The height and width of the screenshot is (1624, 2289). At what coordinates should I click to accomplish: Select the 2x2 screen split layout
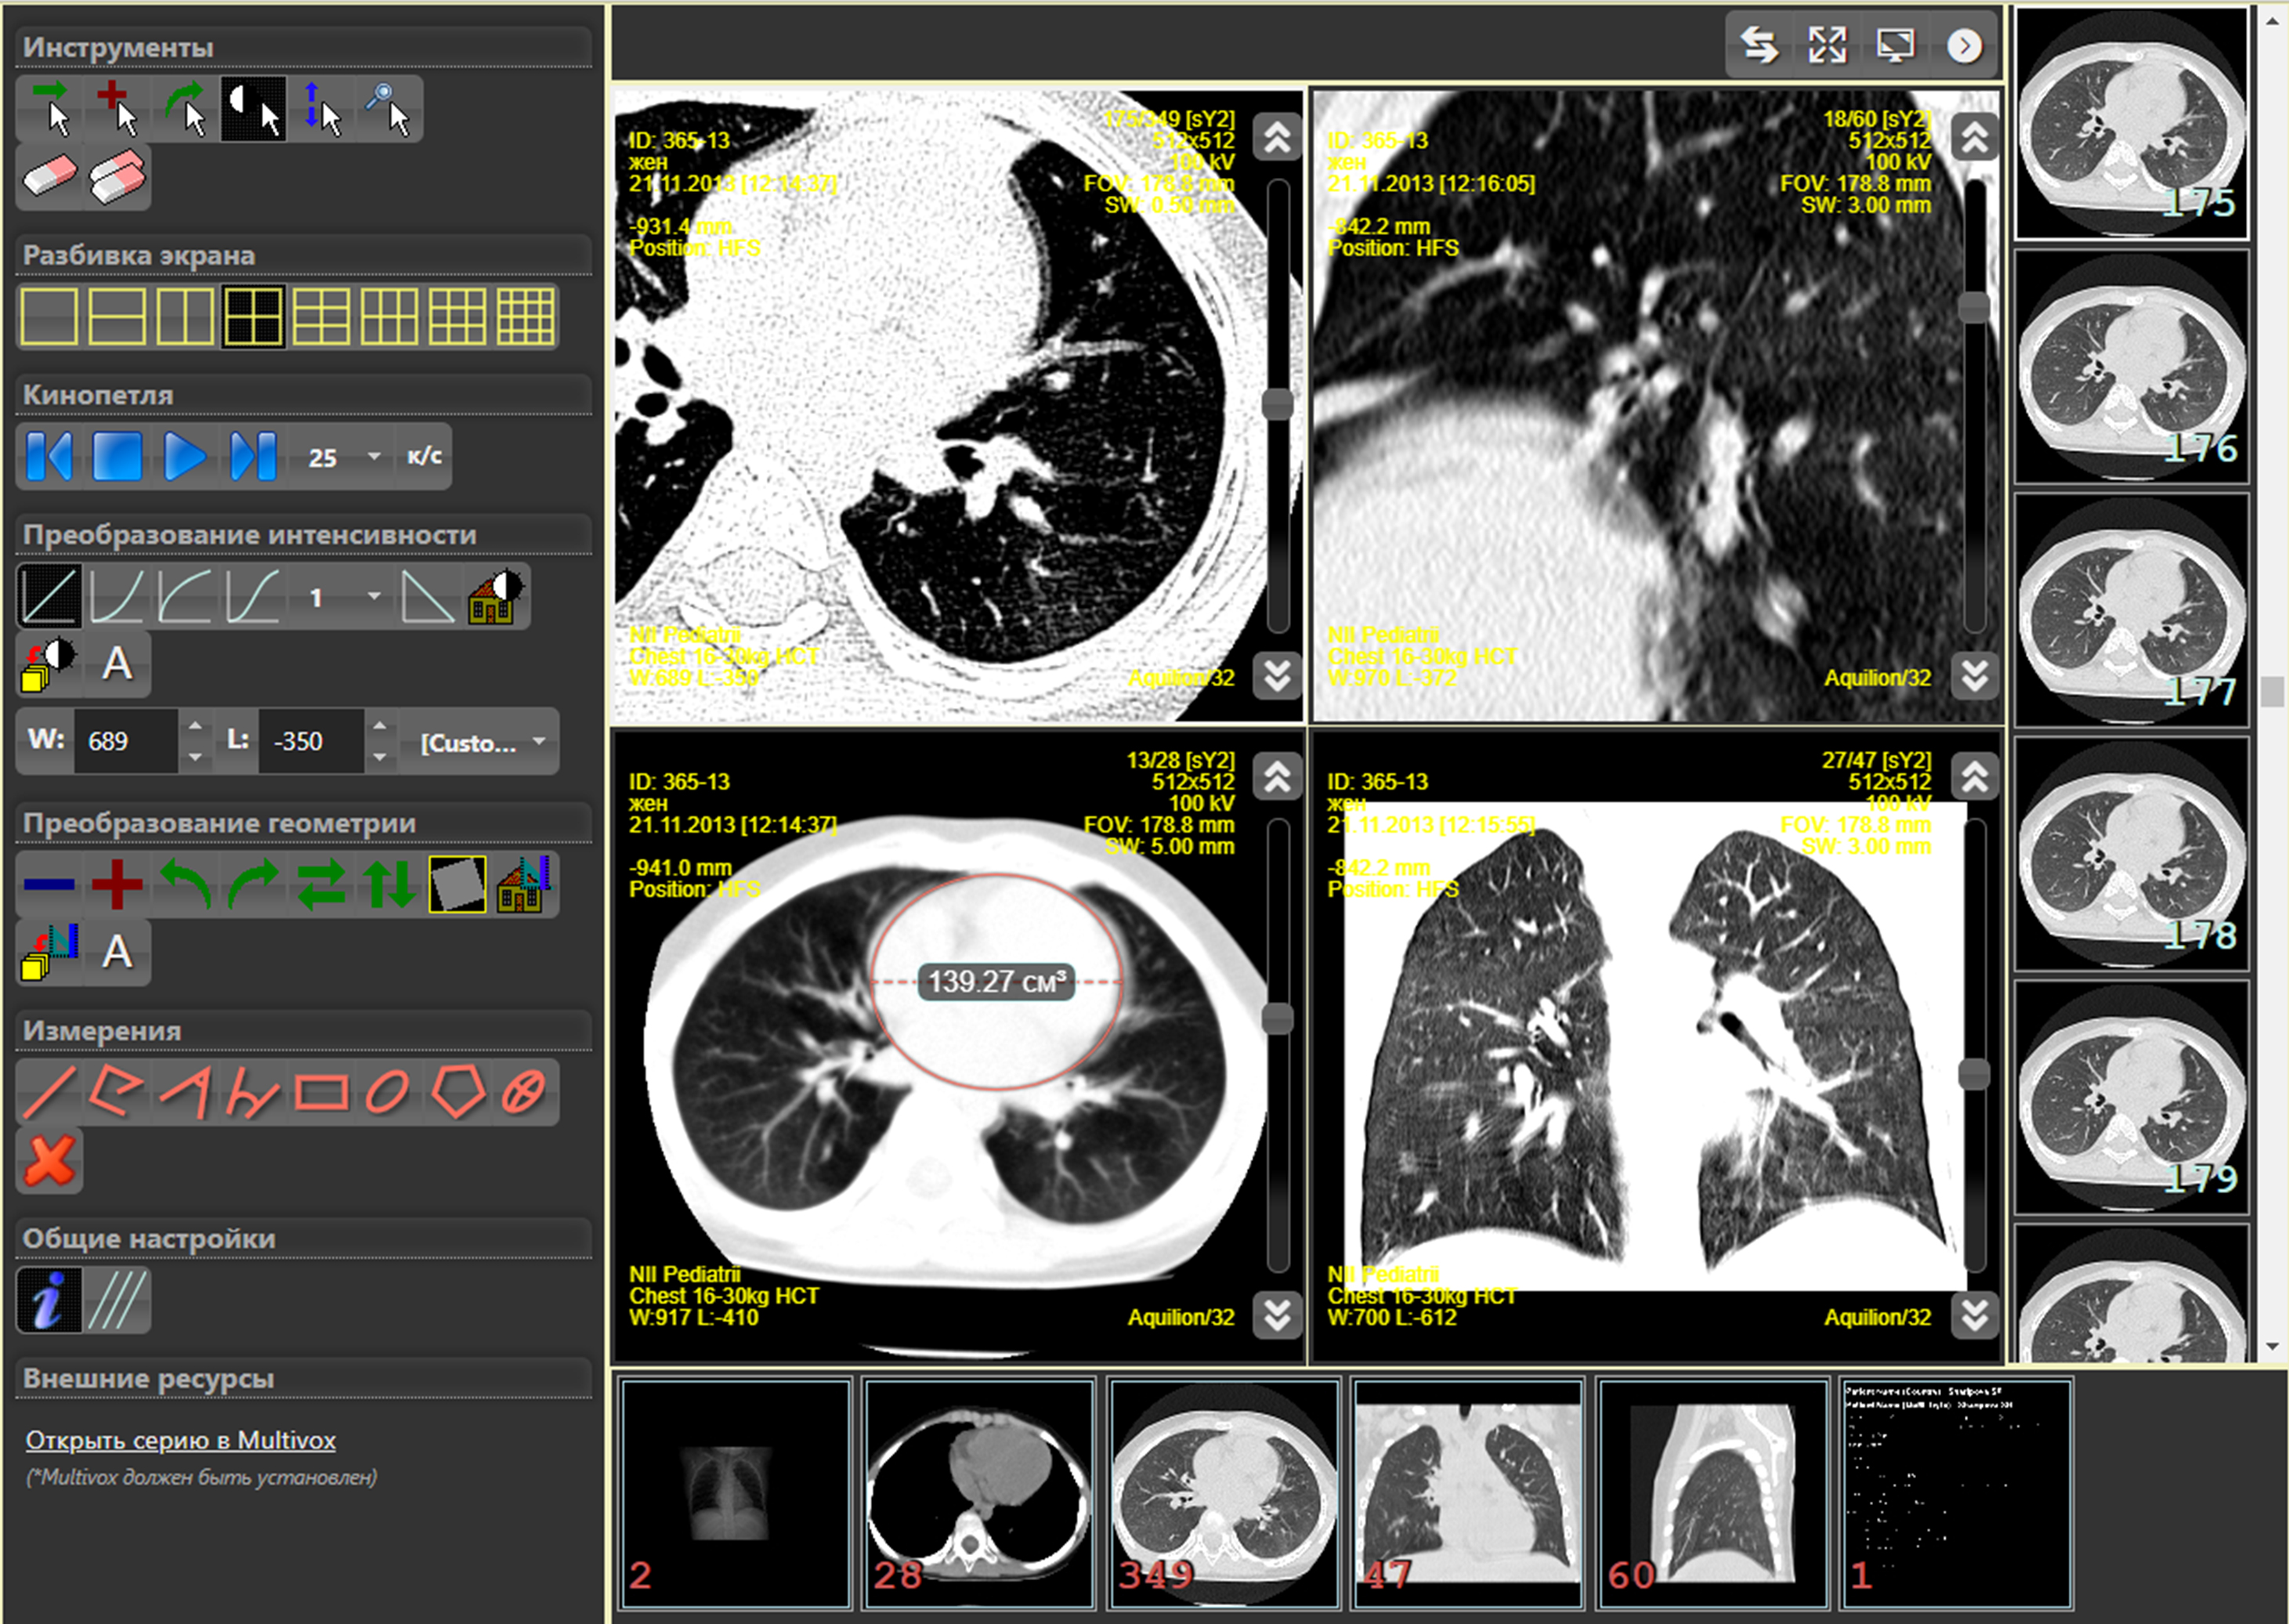click(253, 317)
